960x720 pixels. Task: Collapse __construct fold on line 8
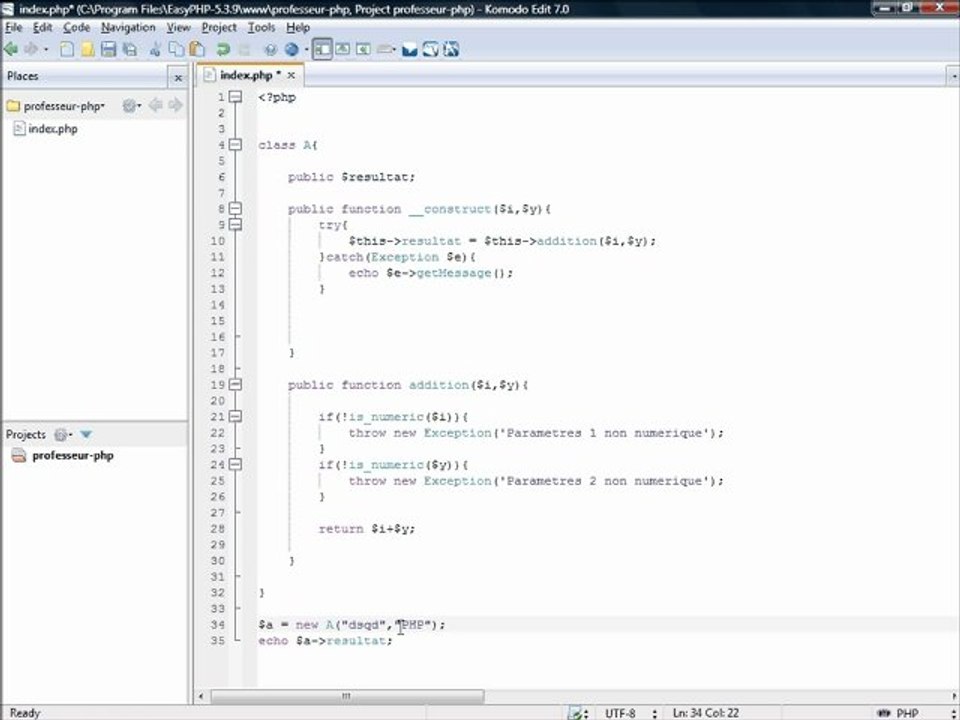coord(235,209)
